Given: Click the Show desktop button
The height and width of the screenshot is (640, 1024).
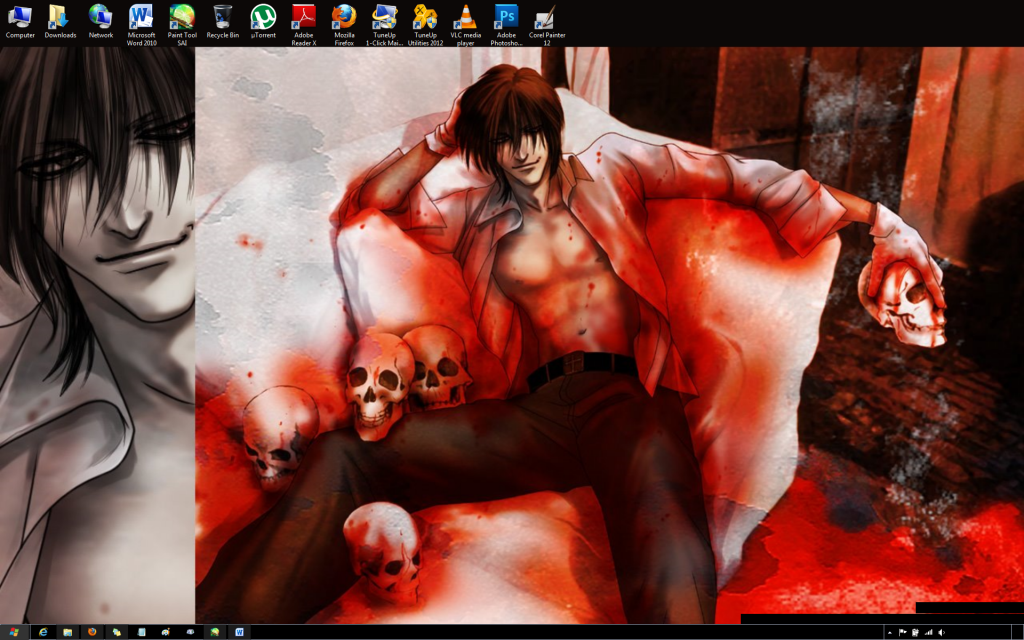Looking at the screenshot, I should click(x=1017, y=632).
